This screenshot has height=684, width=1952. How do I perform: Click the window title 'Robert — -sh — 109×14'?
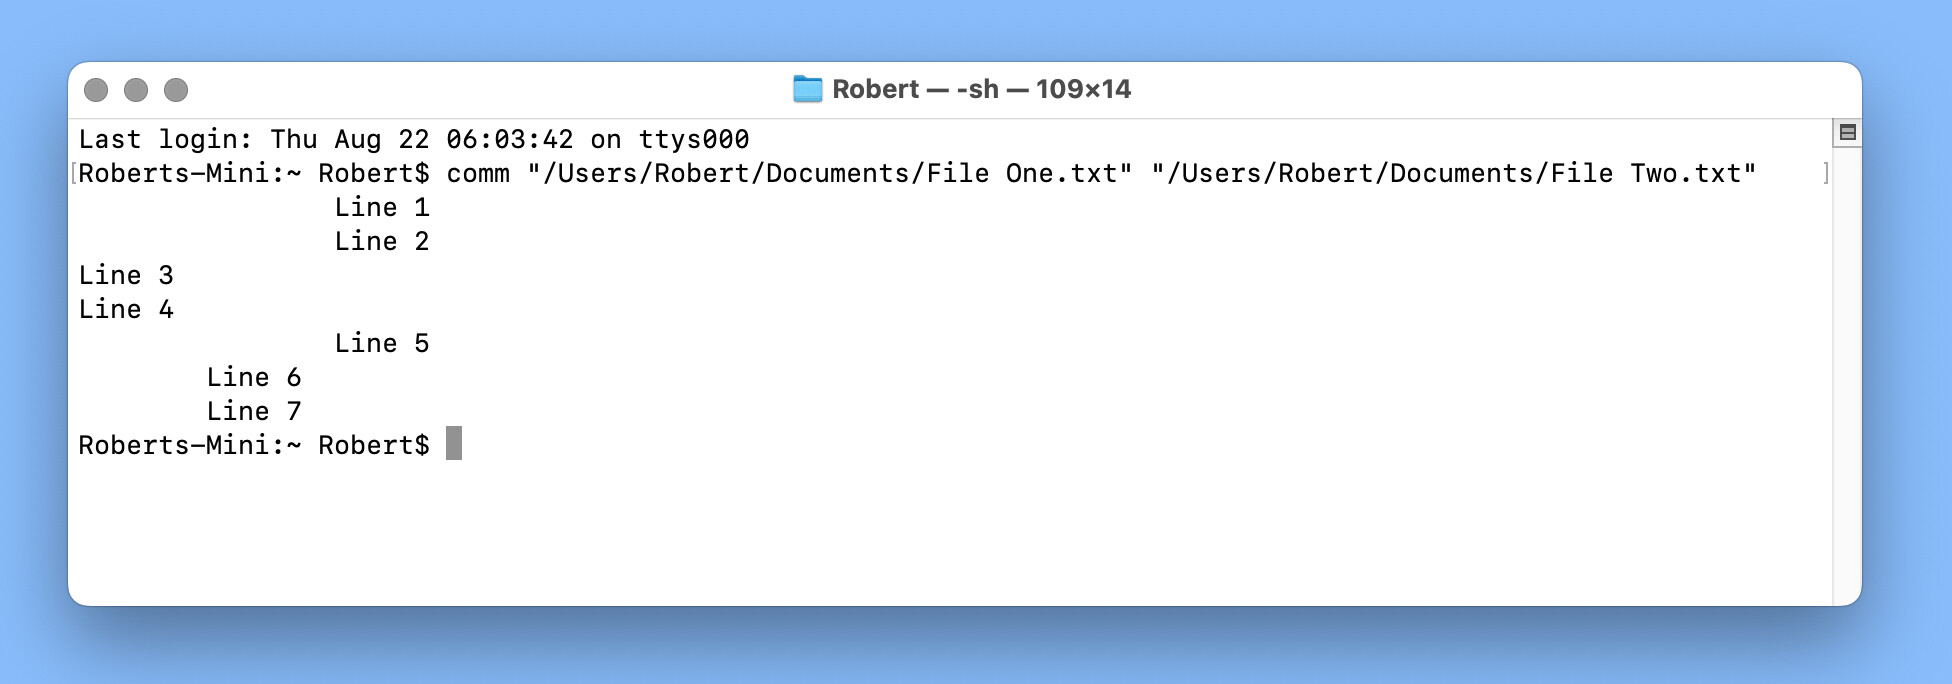(981, 89)
